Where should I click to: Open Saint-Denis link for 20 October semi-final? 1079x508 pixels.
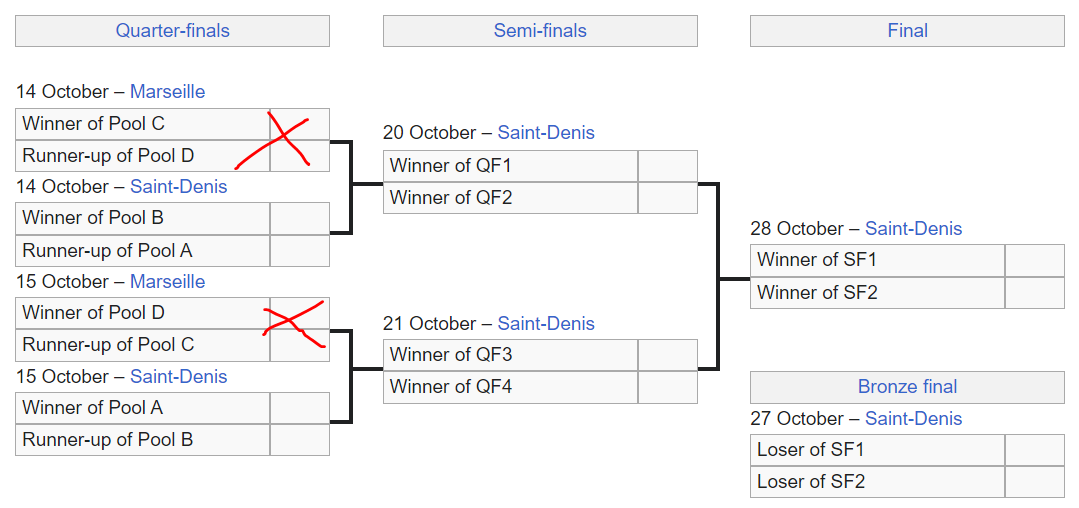[546, 133]
